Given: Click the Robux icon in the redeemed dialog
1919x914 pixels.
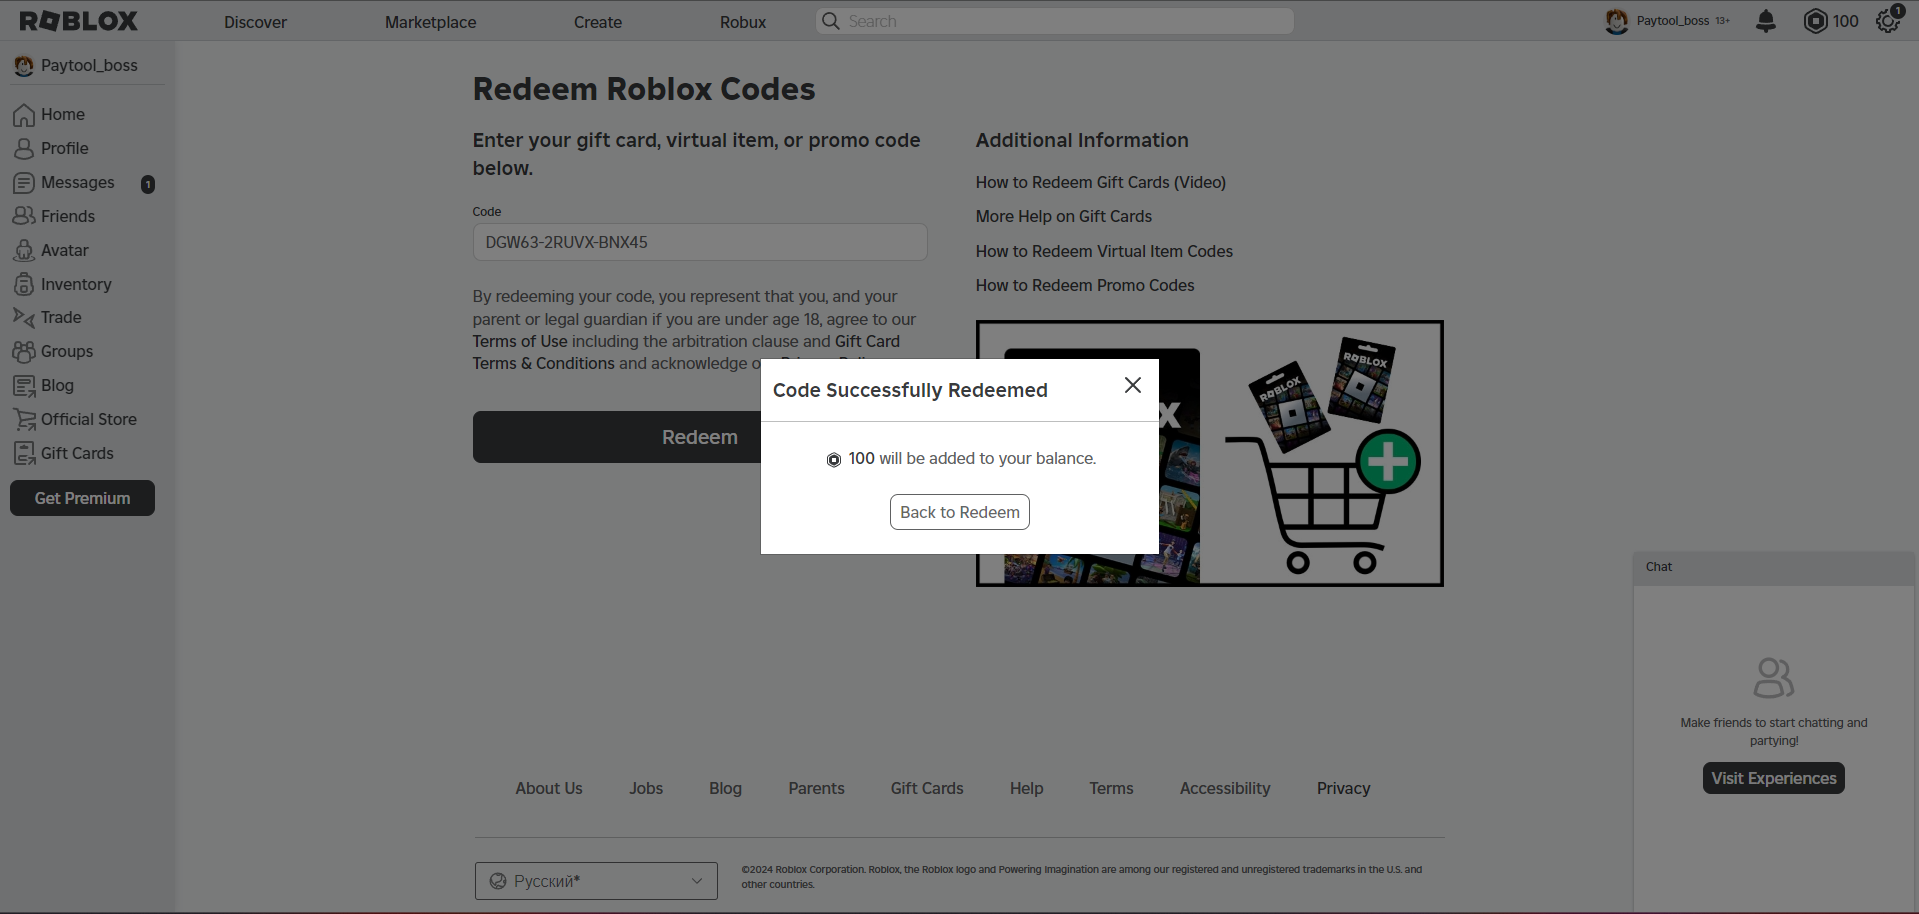Looking at the screenshot, I should [x=834, y=460].
